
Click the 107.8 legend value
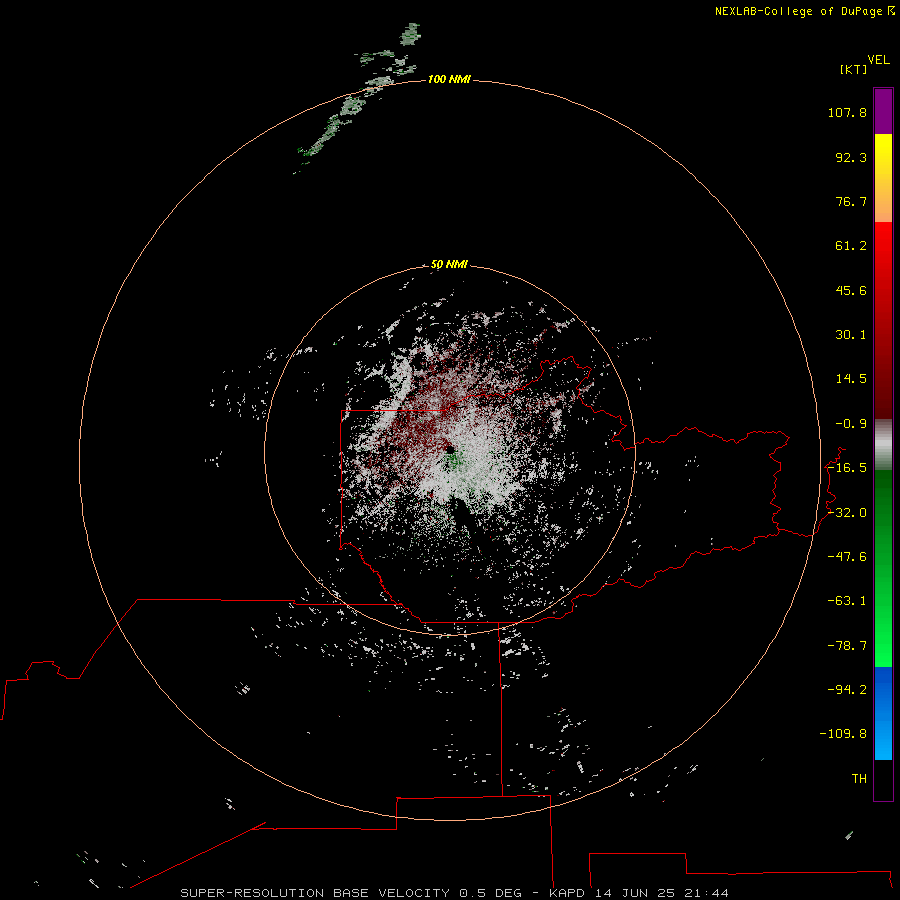click(x=847, y=112)
